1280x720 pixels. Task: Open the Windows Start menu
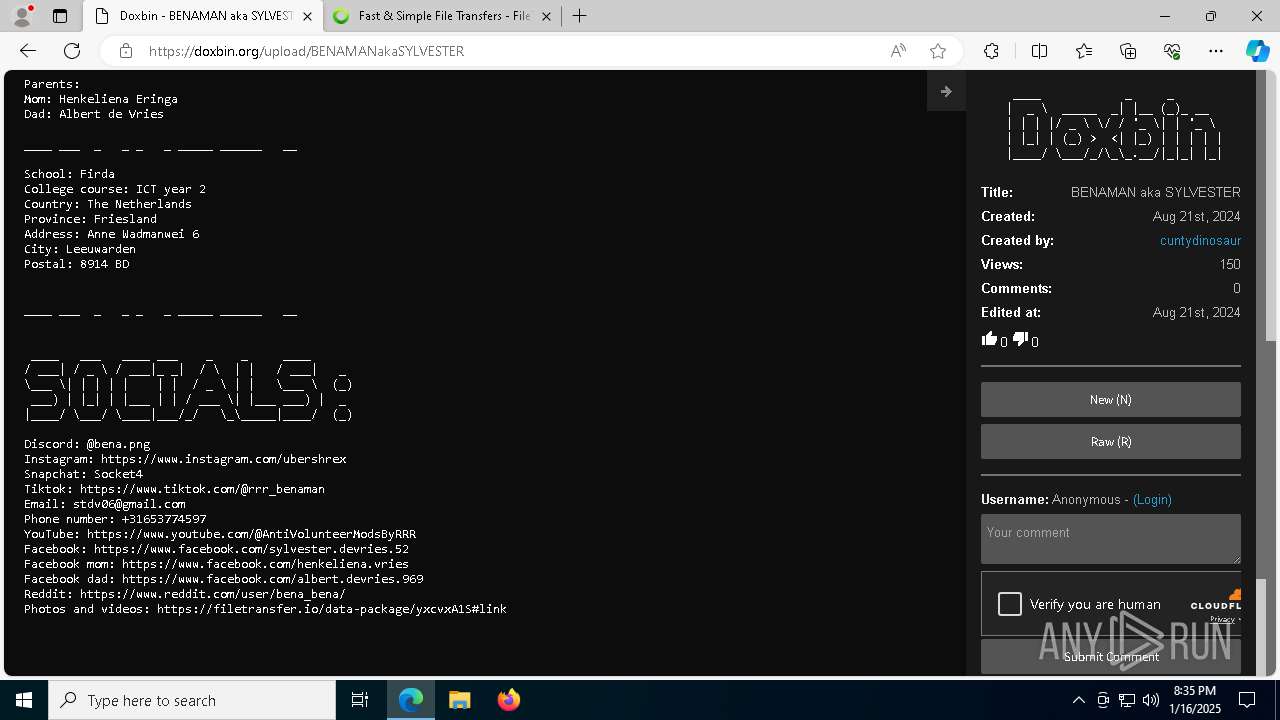coord(24,700)
